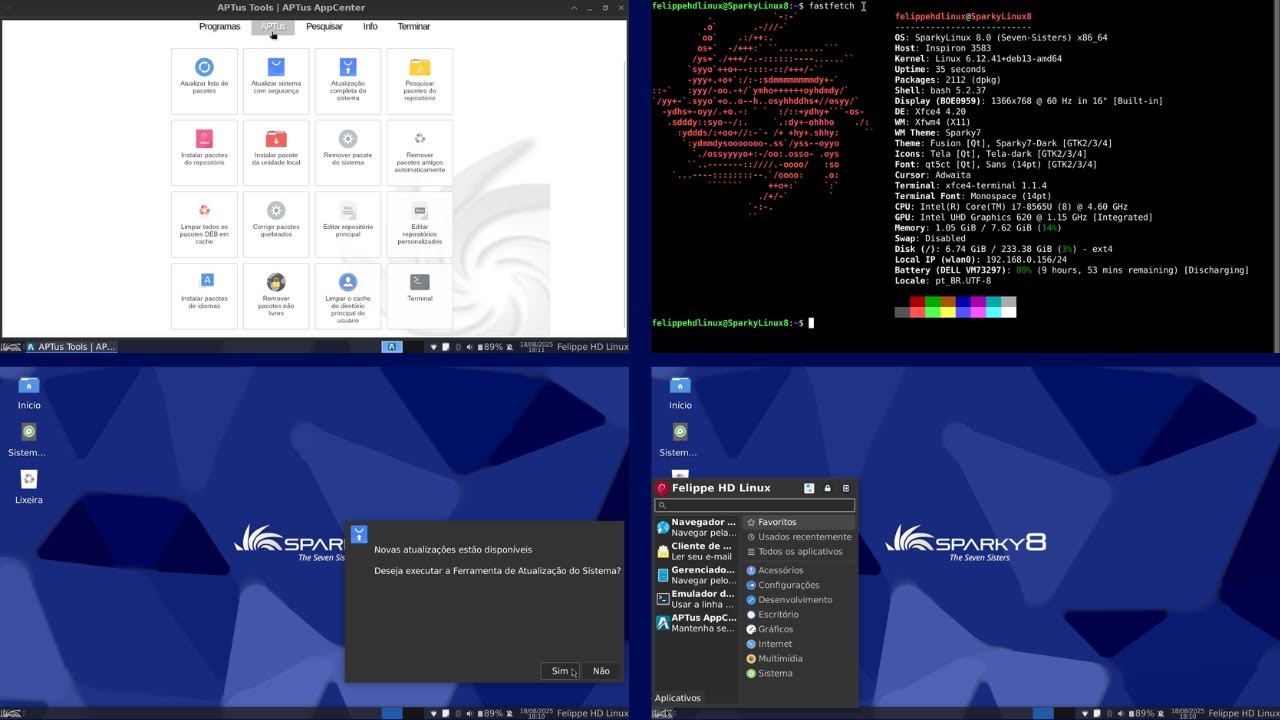Click the 'fastfetch' command text in terminal

coord(831,6)
